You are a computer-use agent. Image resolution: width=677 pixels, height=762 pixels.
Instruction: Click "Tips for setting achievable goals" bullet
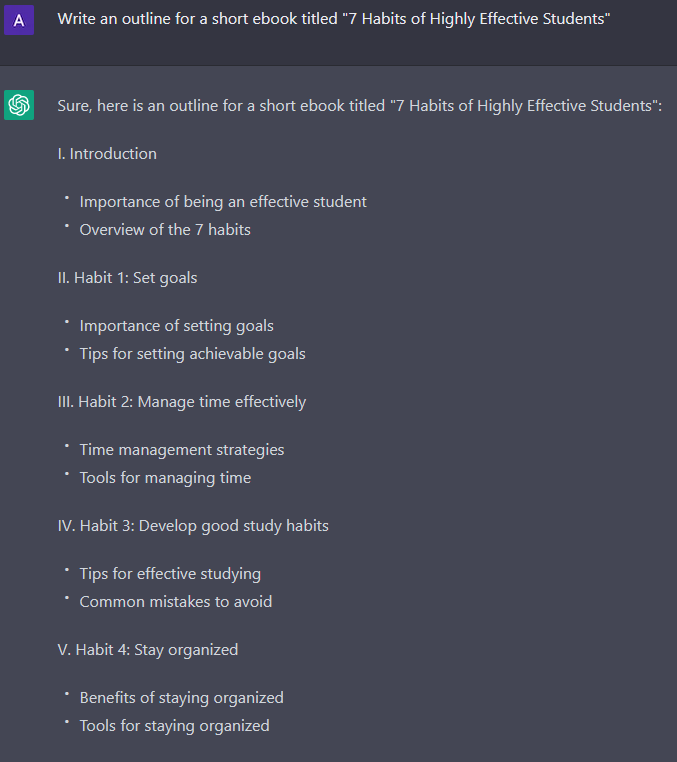coord(192,354)
